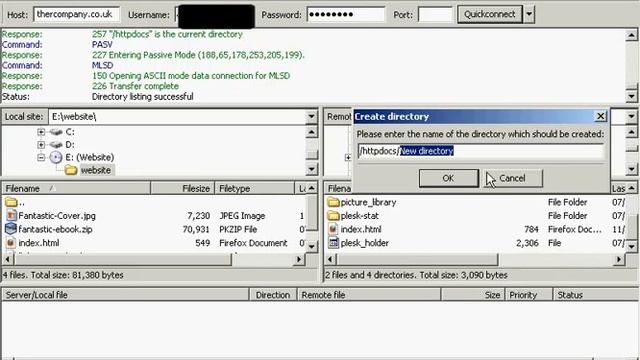
Task: Cancel the Create directory dialog
Action: pos(513,178)
